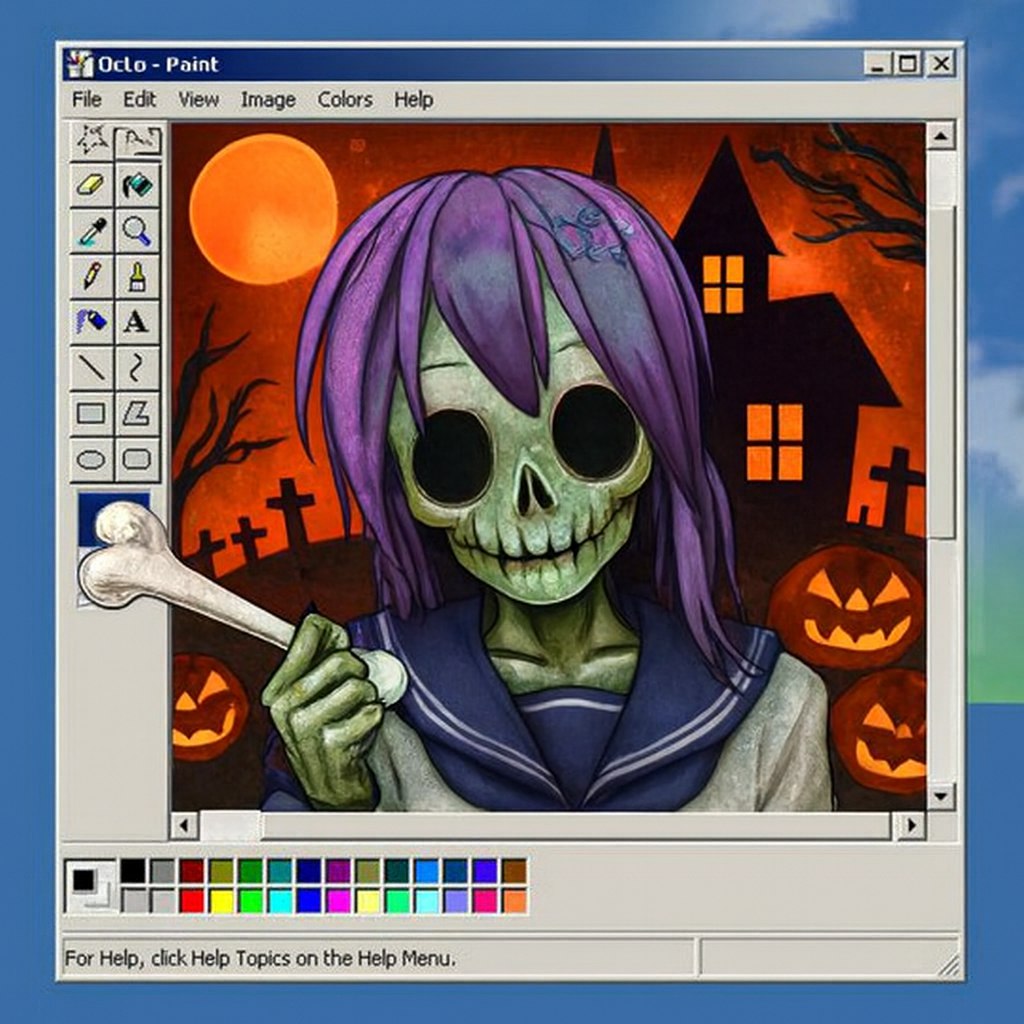Select the Eraser tool
This screenshot has height=1024, width=1024.
point(91,186)
